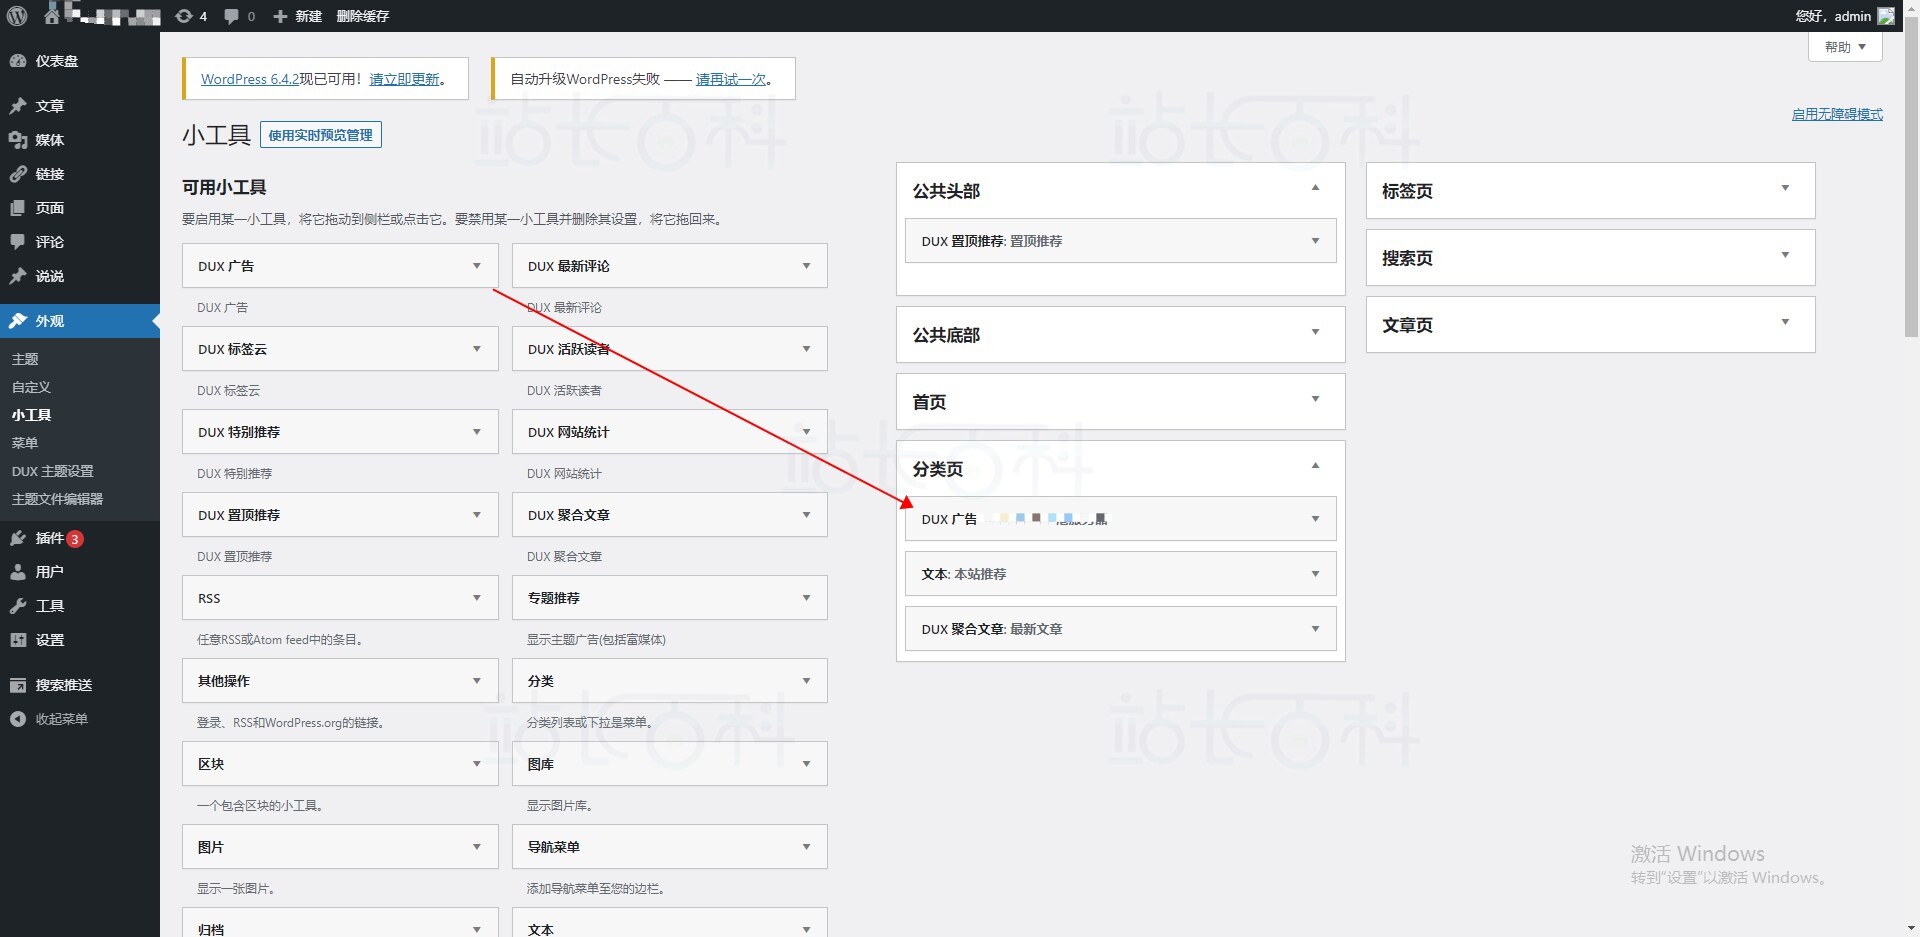Image resolution: width=1920 pixels, height=937 pixels.
Task: Click the plus icon beside 新建
Action: point(280,16)
